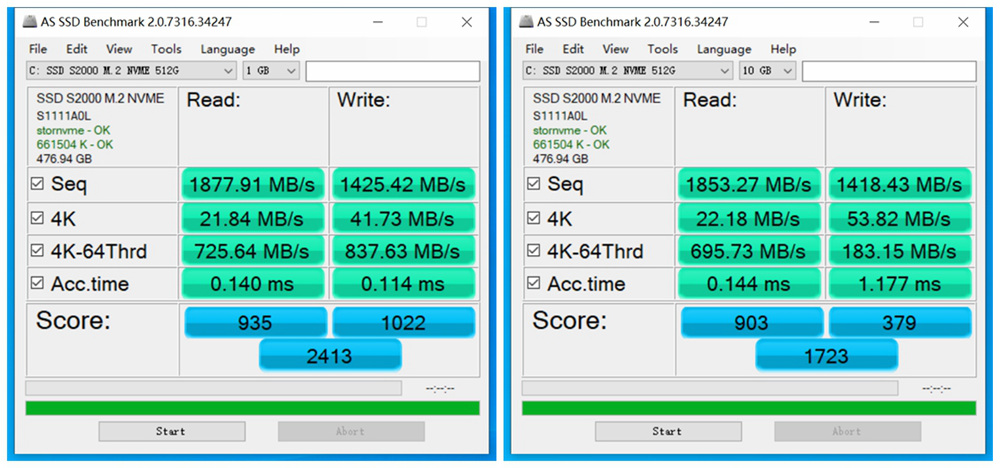The height and width of the screenshot is (468, 1000).
Task: Open View menu in left window
Action: [119, 49]
